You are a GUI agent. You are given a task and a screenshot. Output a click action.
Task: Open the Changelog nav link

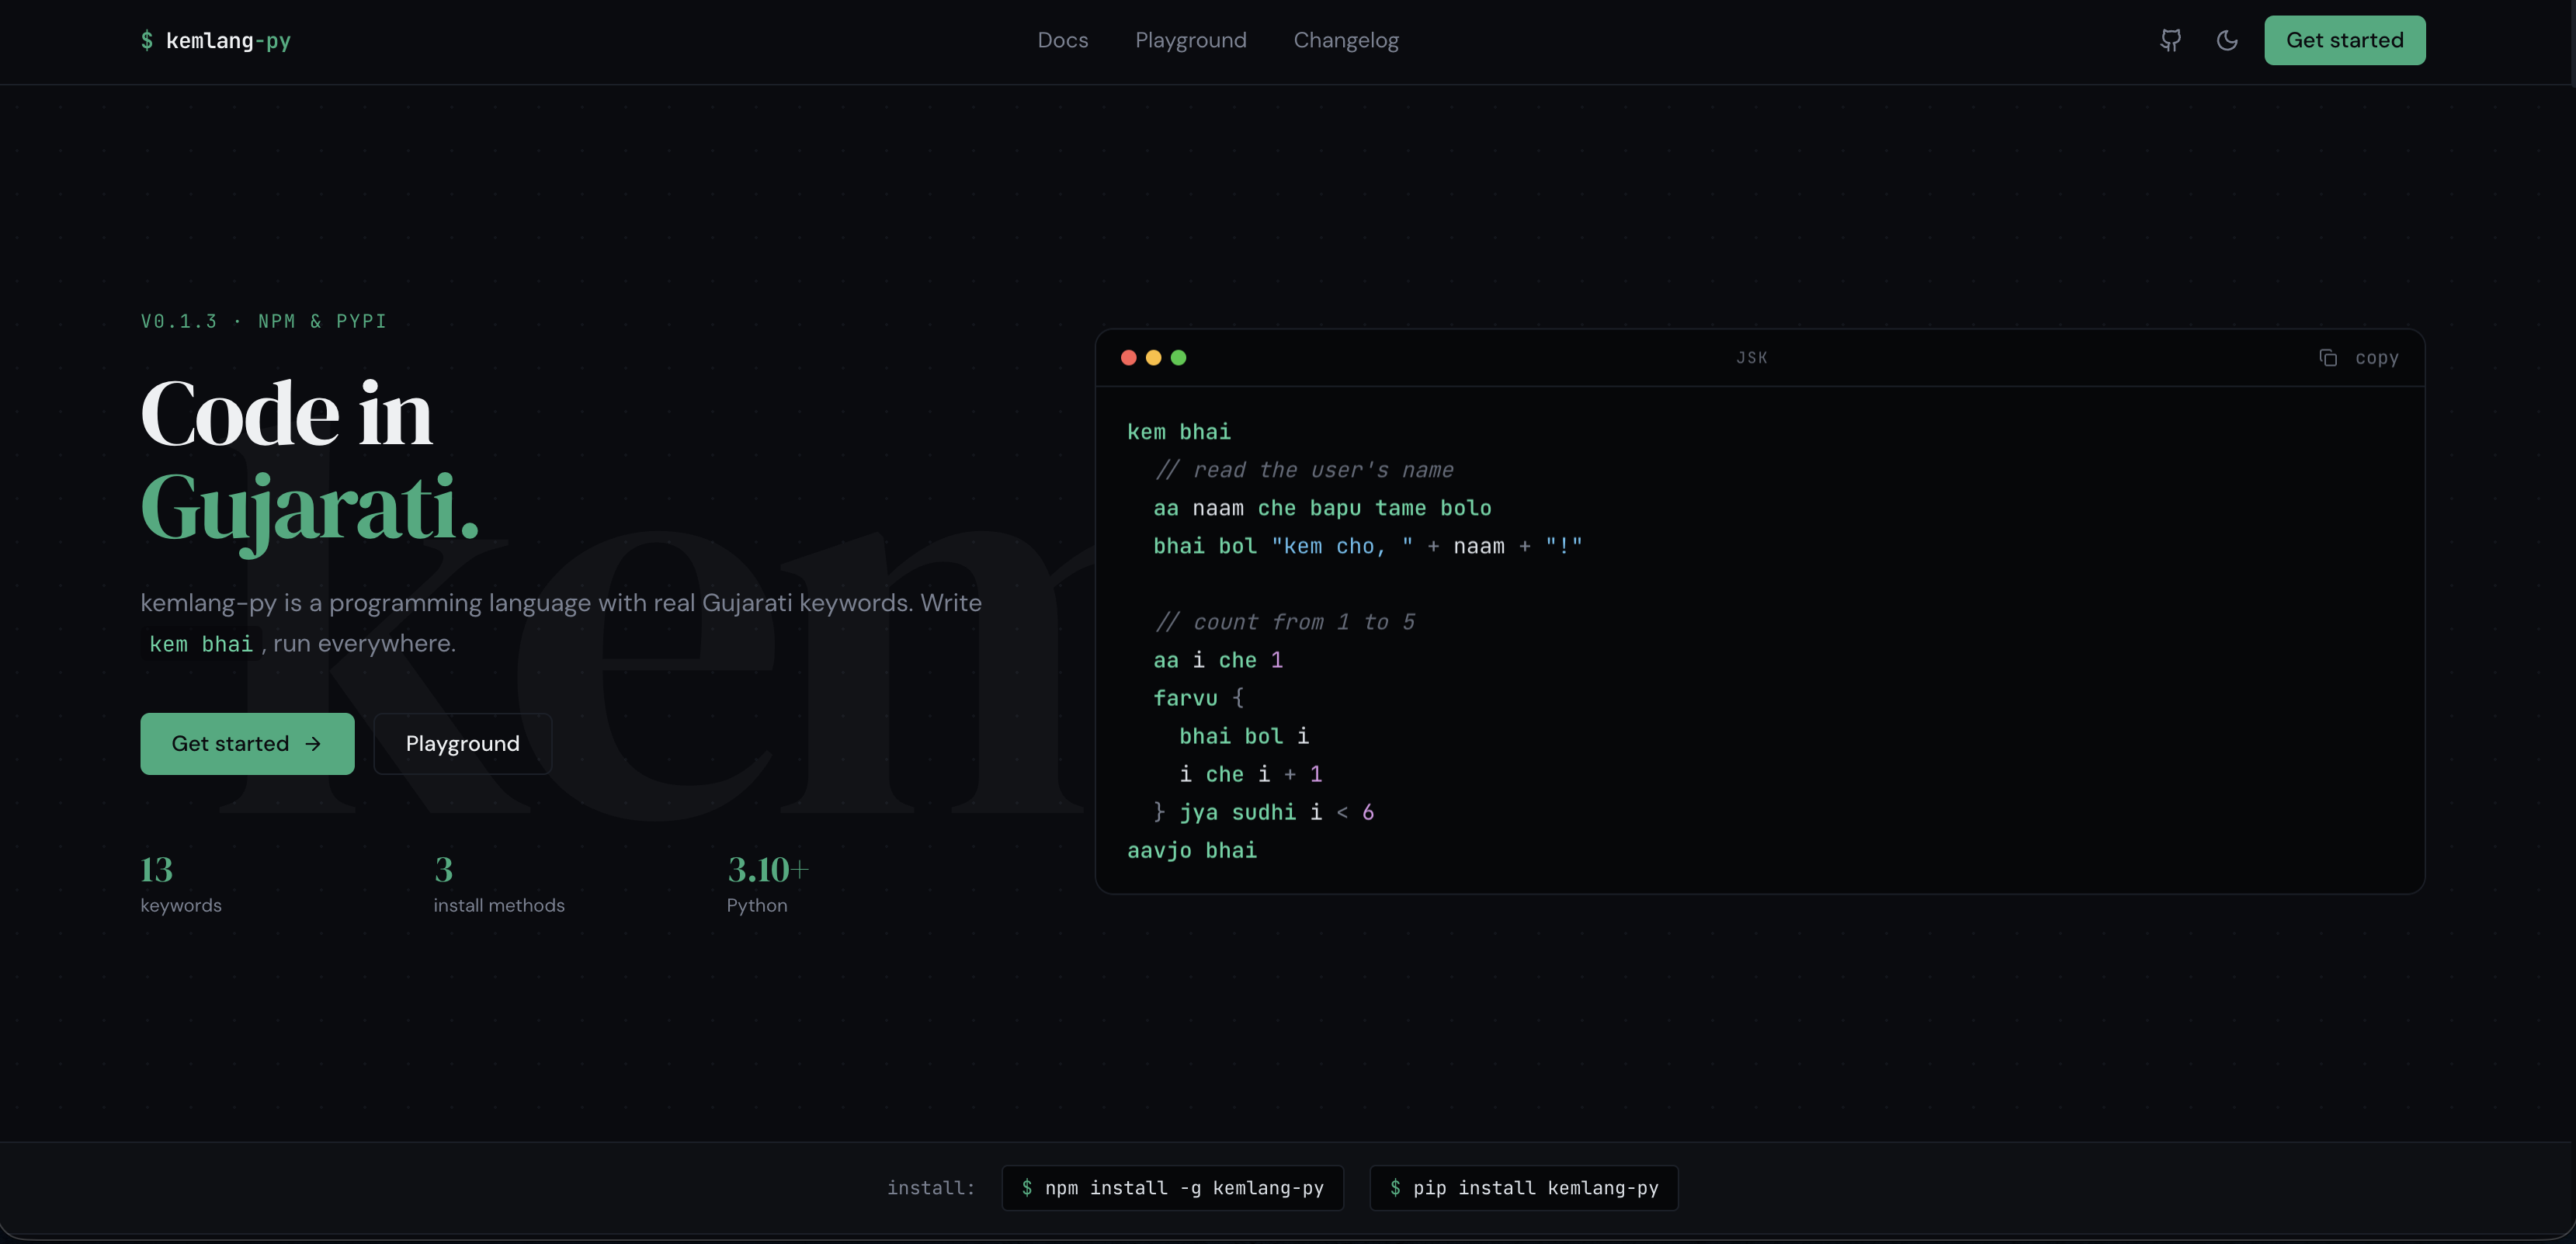click(1346, 40)
